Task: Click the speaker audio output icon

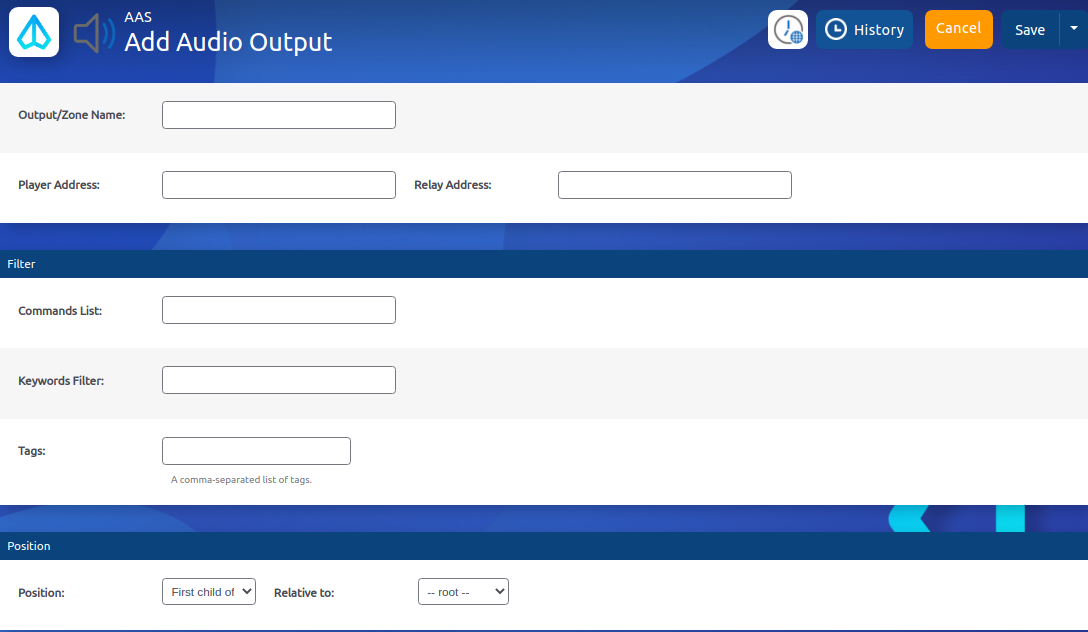Action: pyautogui.click(x=94, y=33)
